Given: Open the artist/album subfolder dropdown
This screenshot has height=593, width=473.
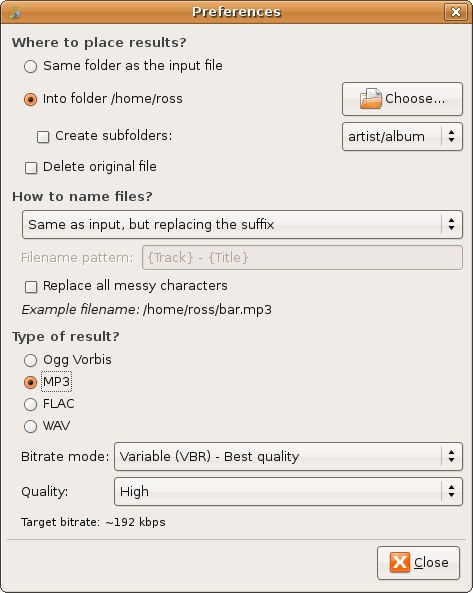Looking at the screenshot, I should [x=402, y=137].
